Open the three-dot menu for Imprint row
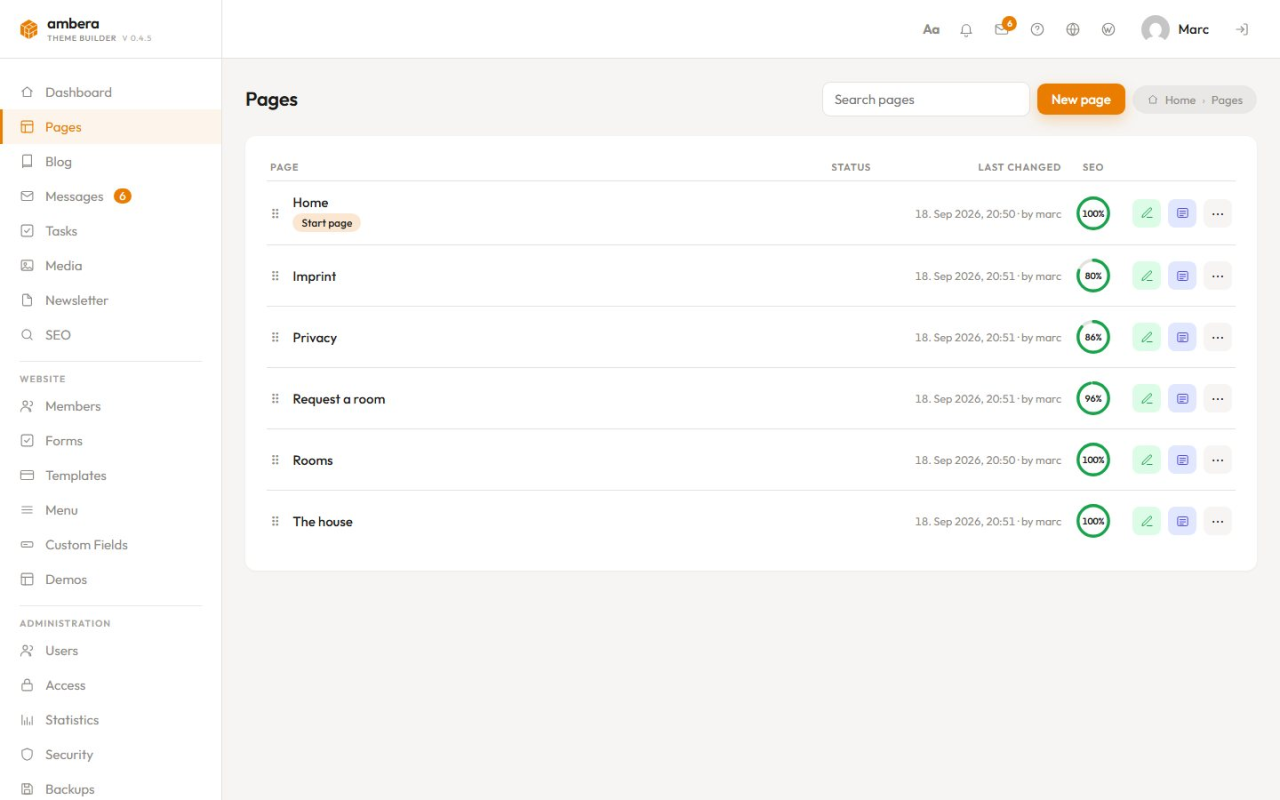Image resolution: width=1280 pixels, height=800 pixels. (1217, 276)
